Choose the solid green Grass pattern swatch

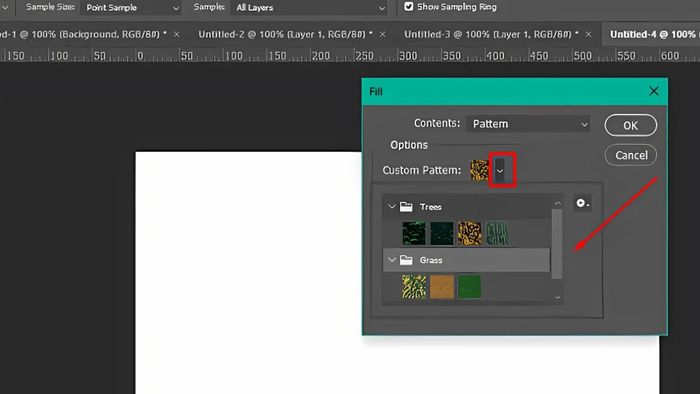click(x=469, y=286)
